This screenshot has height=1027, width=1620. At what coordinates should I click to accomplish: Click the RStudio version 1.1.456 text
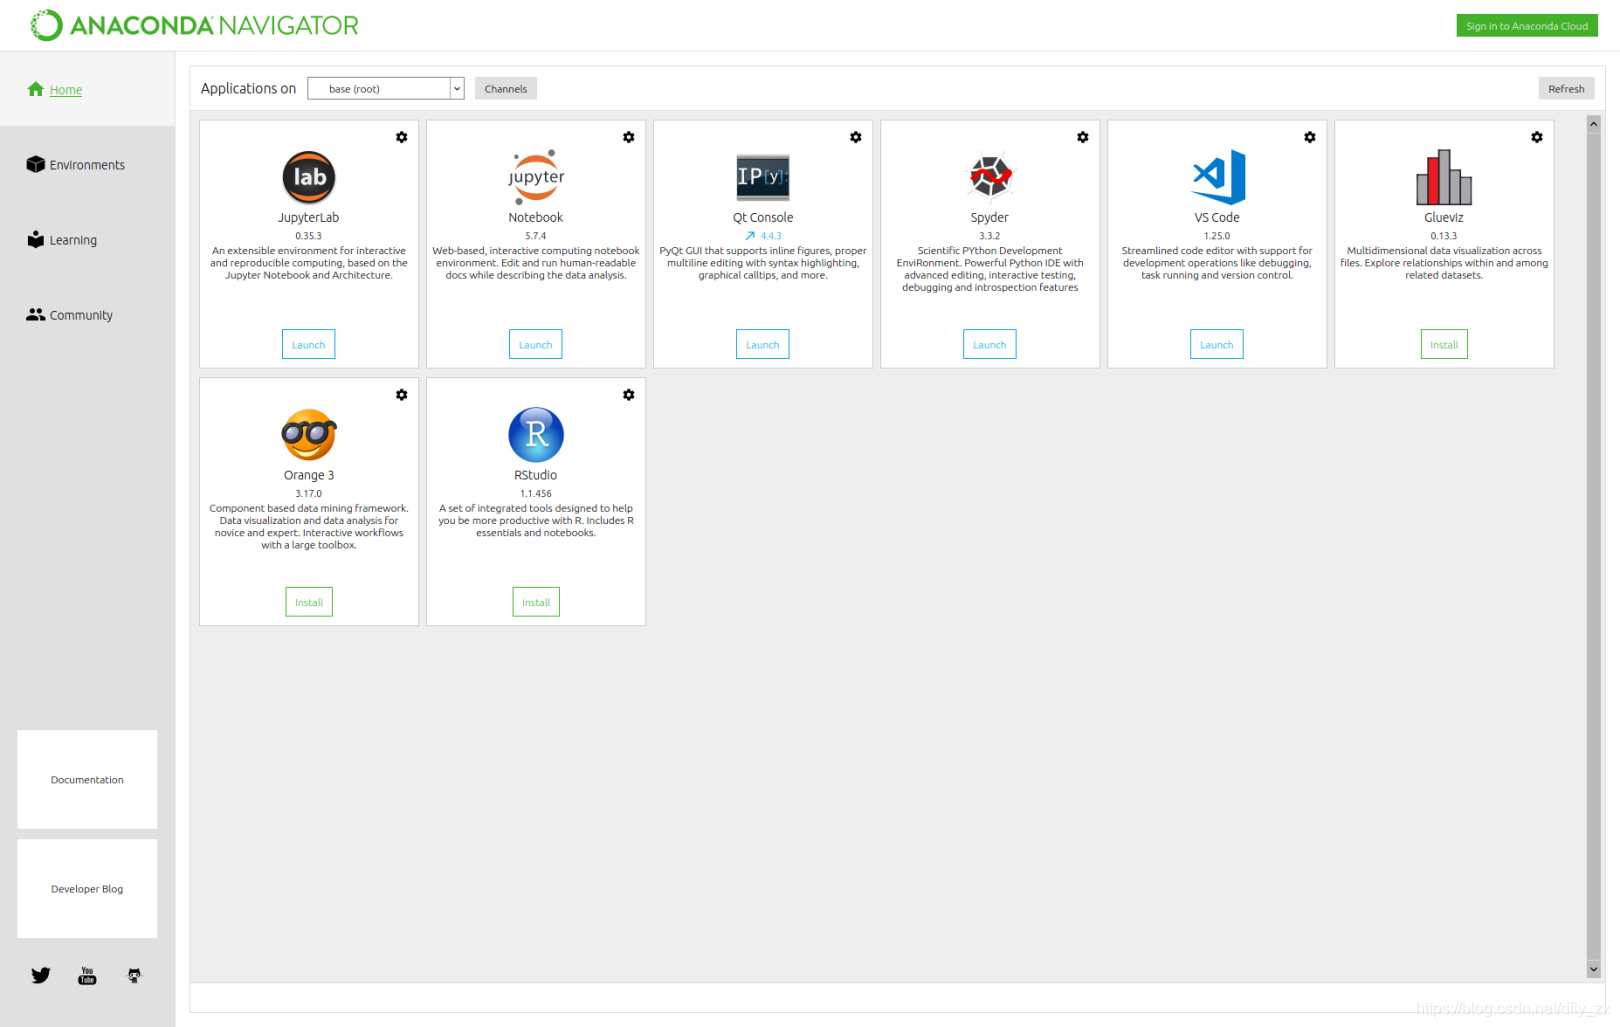tap(536, 494)
